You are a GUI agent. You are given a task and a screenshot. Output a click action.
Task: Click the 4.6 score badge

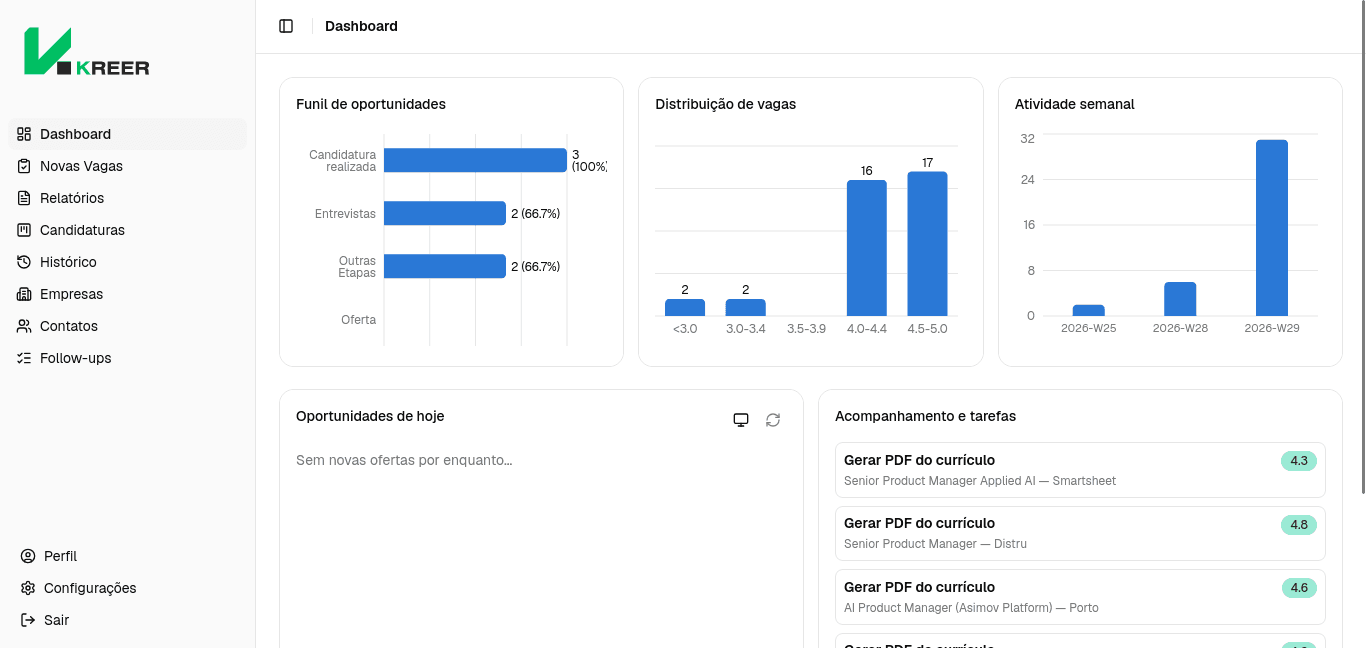[x=1299, y=588]
